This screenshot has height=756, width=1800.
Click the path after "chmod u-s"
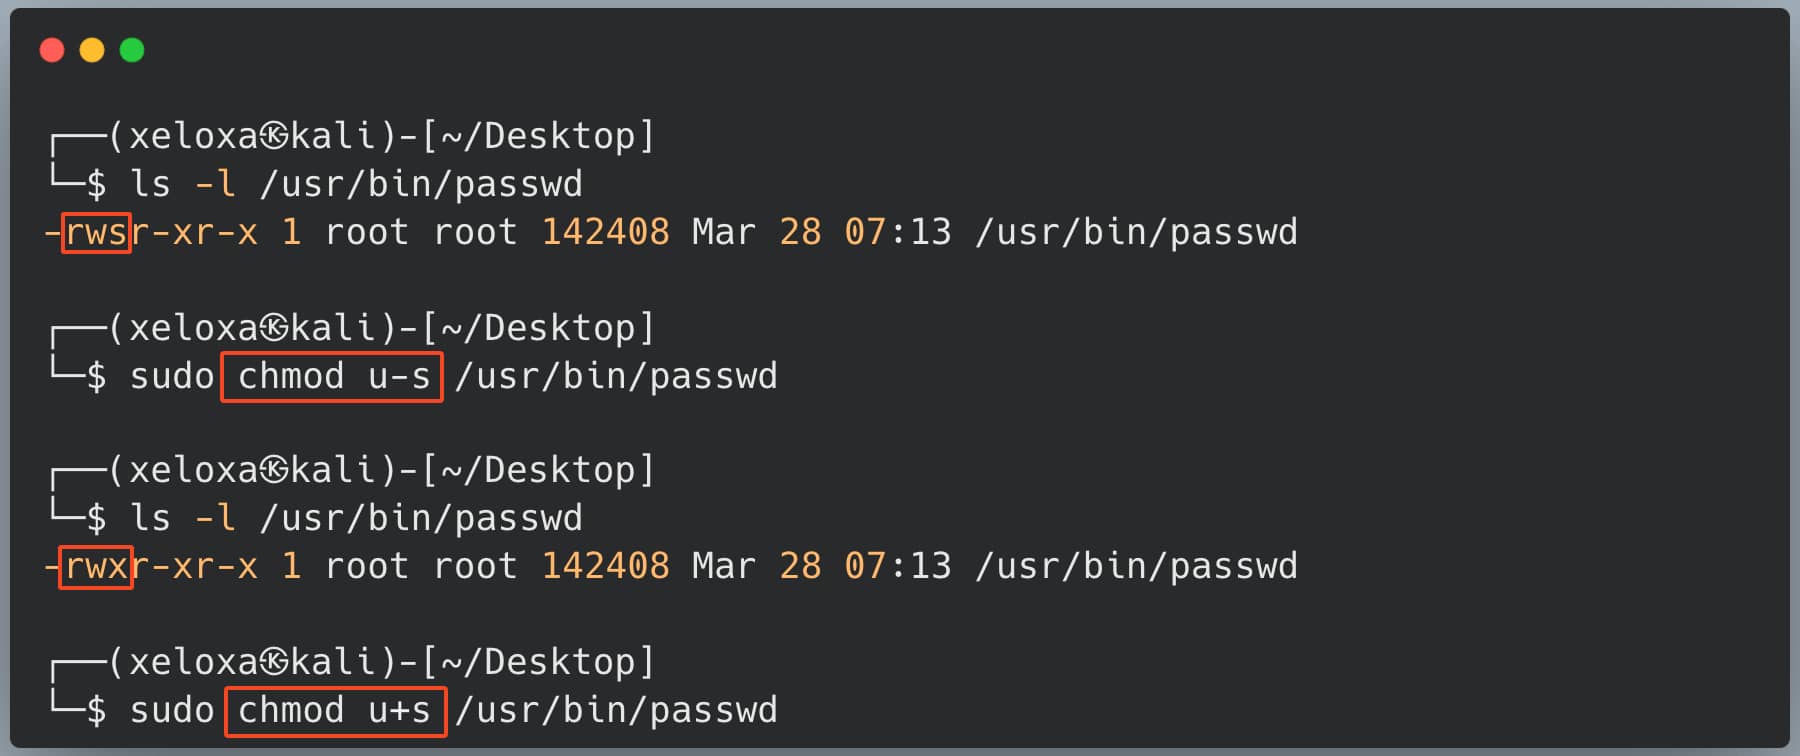coord(616,377)
